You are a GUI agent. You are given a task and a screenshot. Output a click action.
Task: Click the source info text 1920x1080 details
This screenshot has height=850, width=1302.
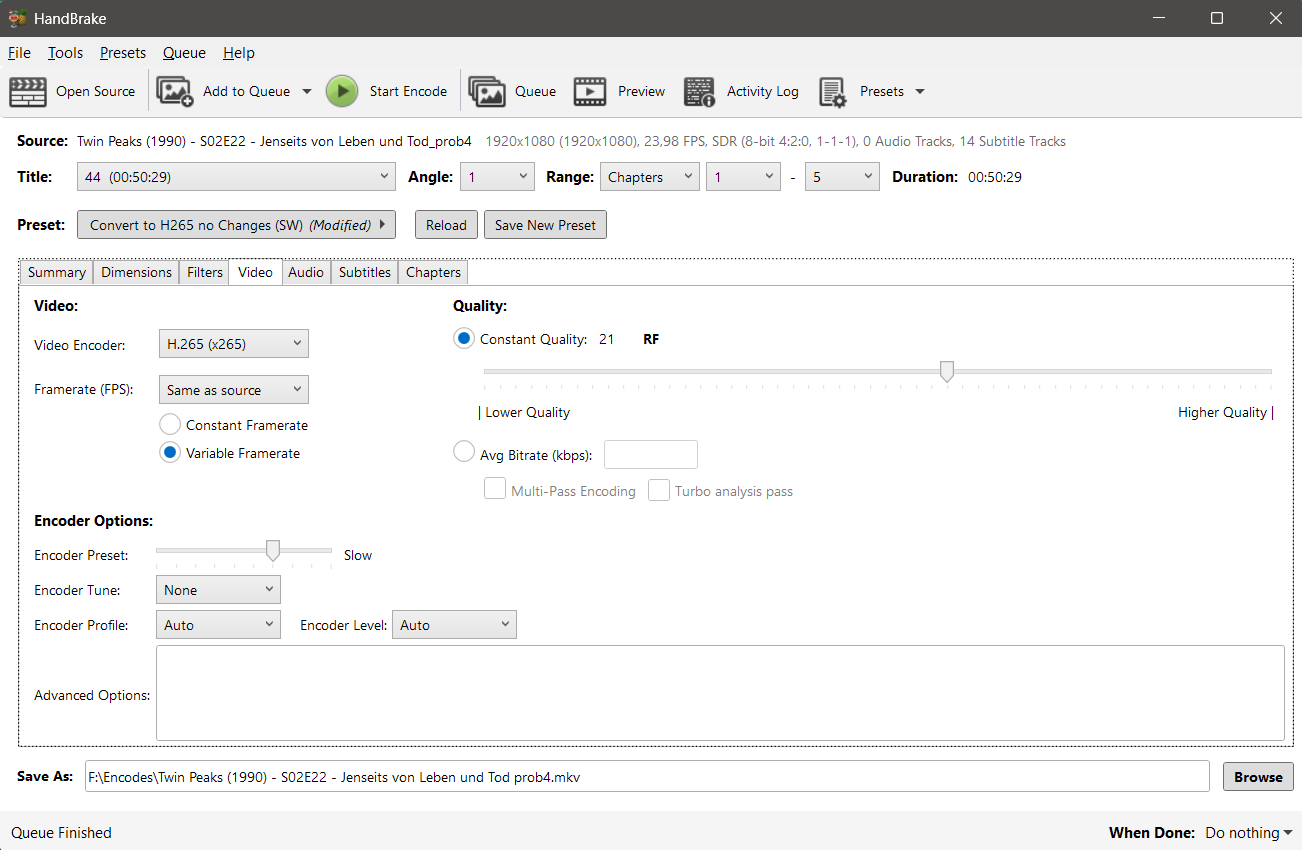776,141
